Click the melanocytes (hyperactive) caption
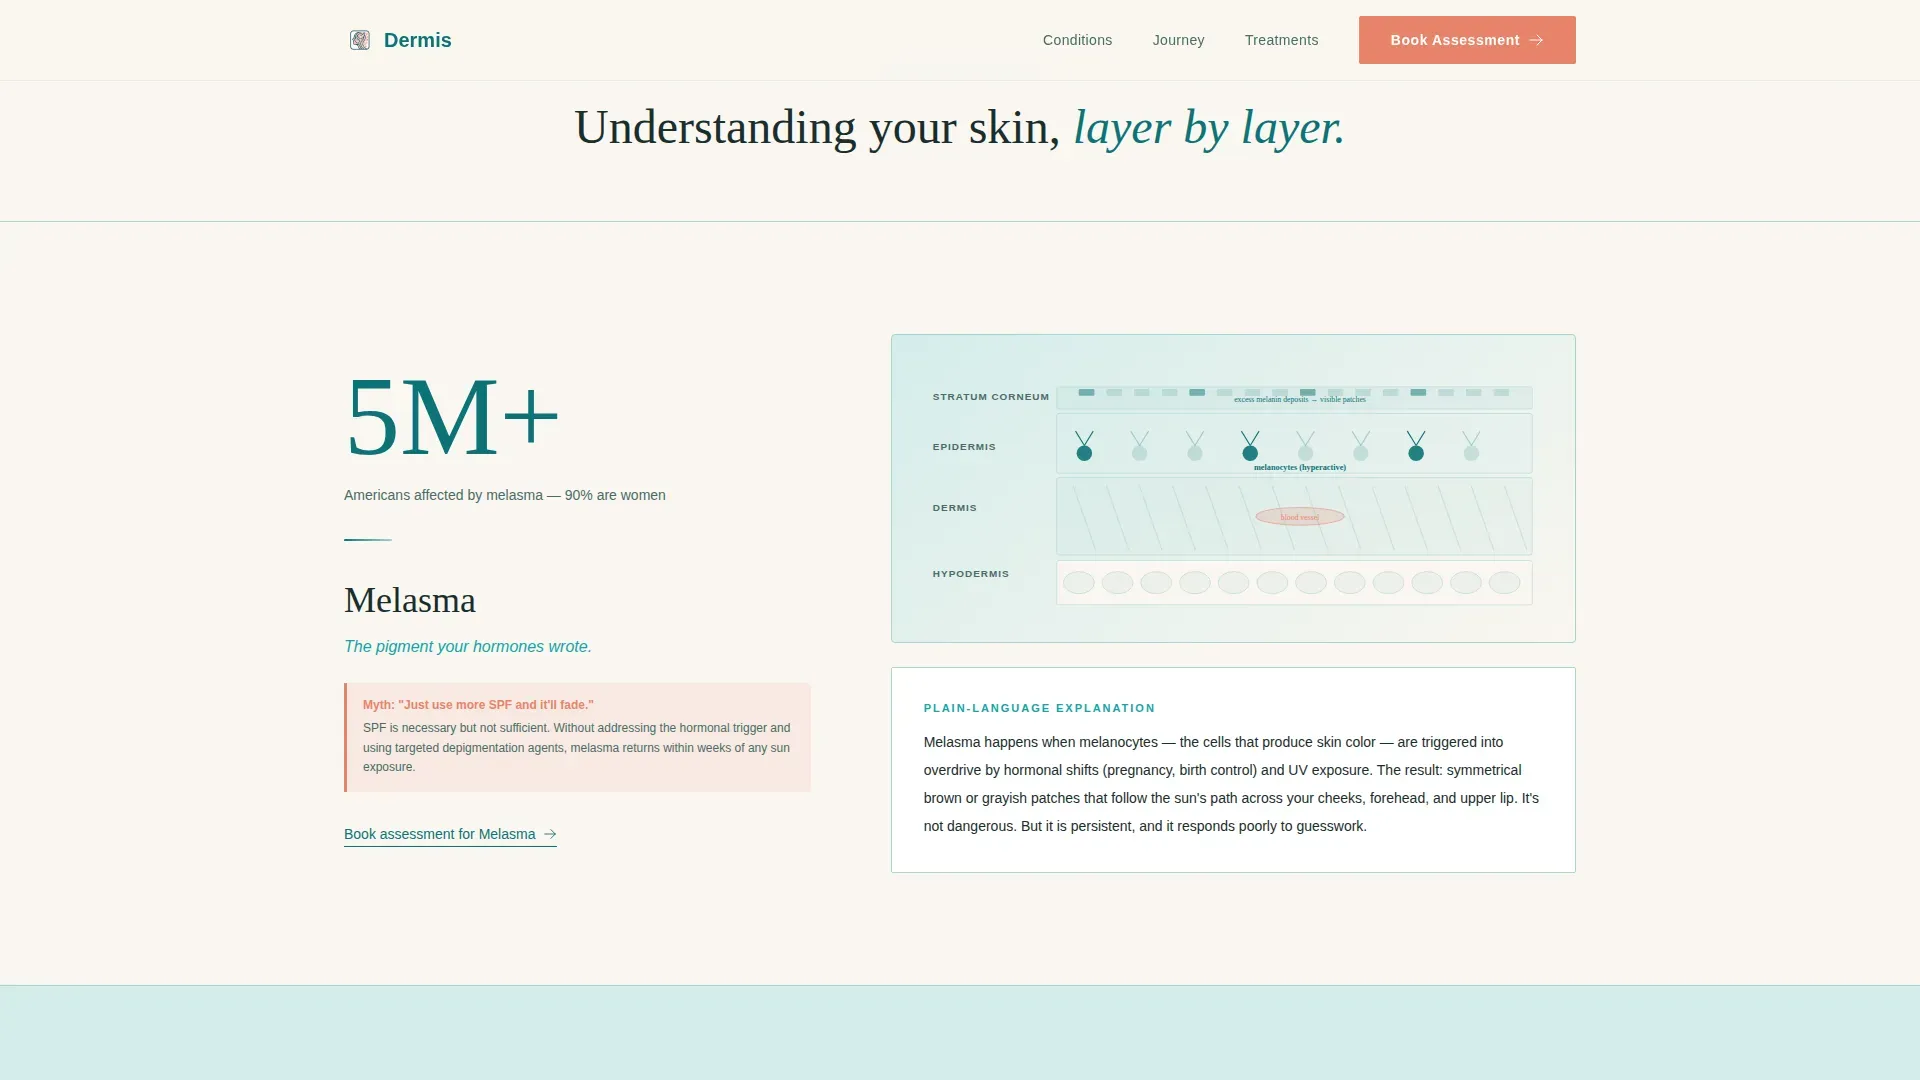 (x=1300, y=467)
